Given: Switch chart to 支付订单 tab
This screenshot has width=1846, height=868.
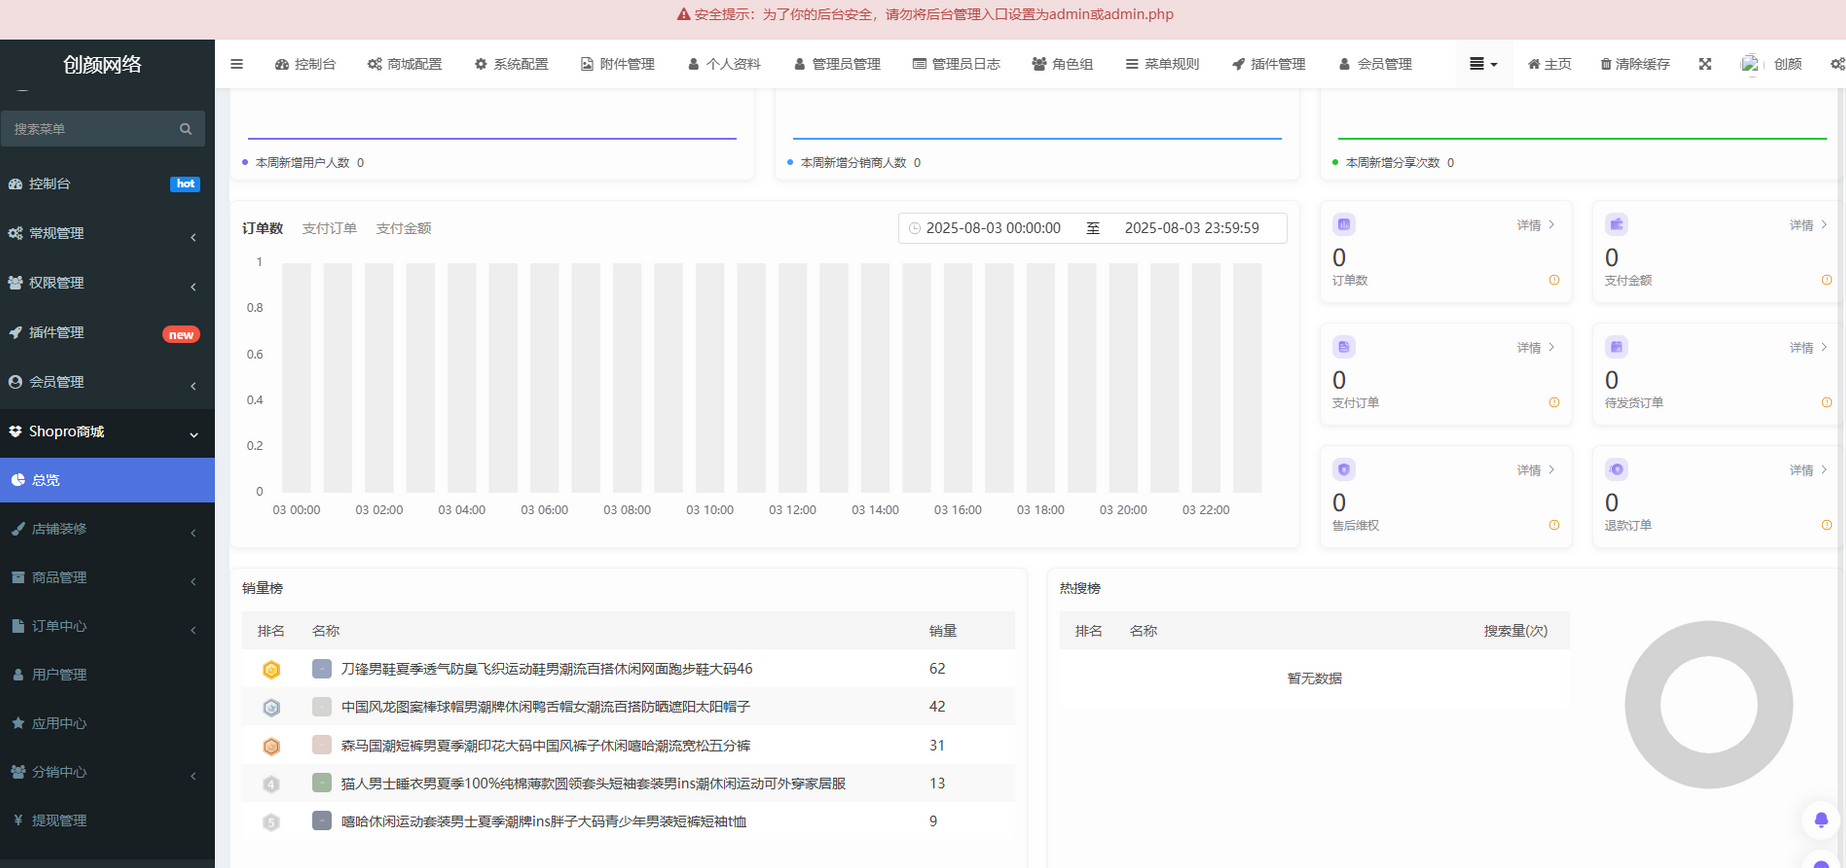Looking at the screenshot, I should click(329, 228).
